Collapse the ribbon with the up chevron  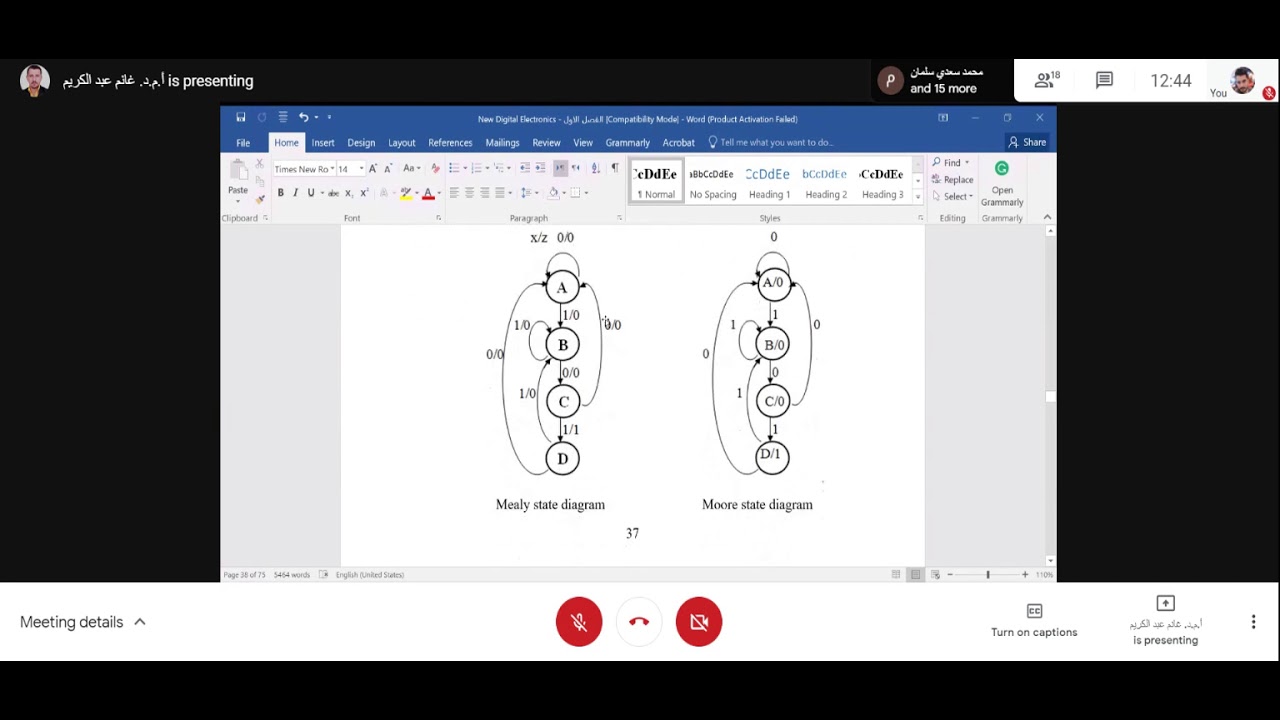(x=1047, y=217)
